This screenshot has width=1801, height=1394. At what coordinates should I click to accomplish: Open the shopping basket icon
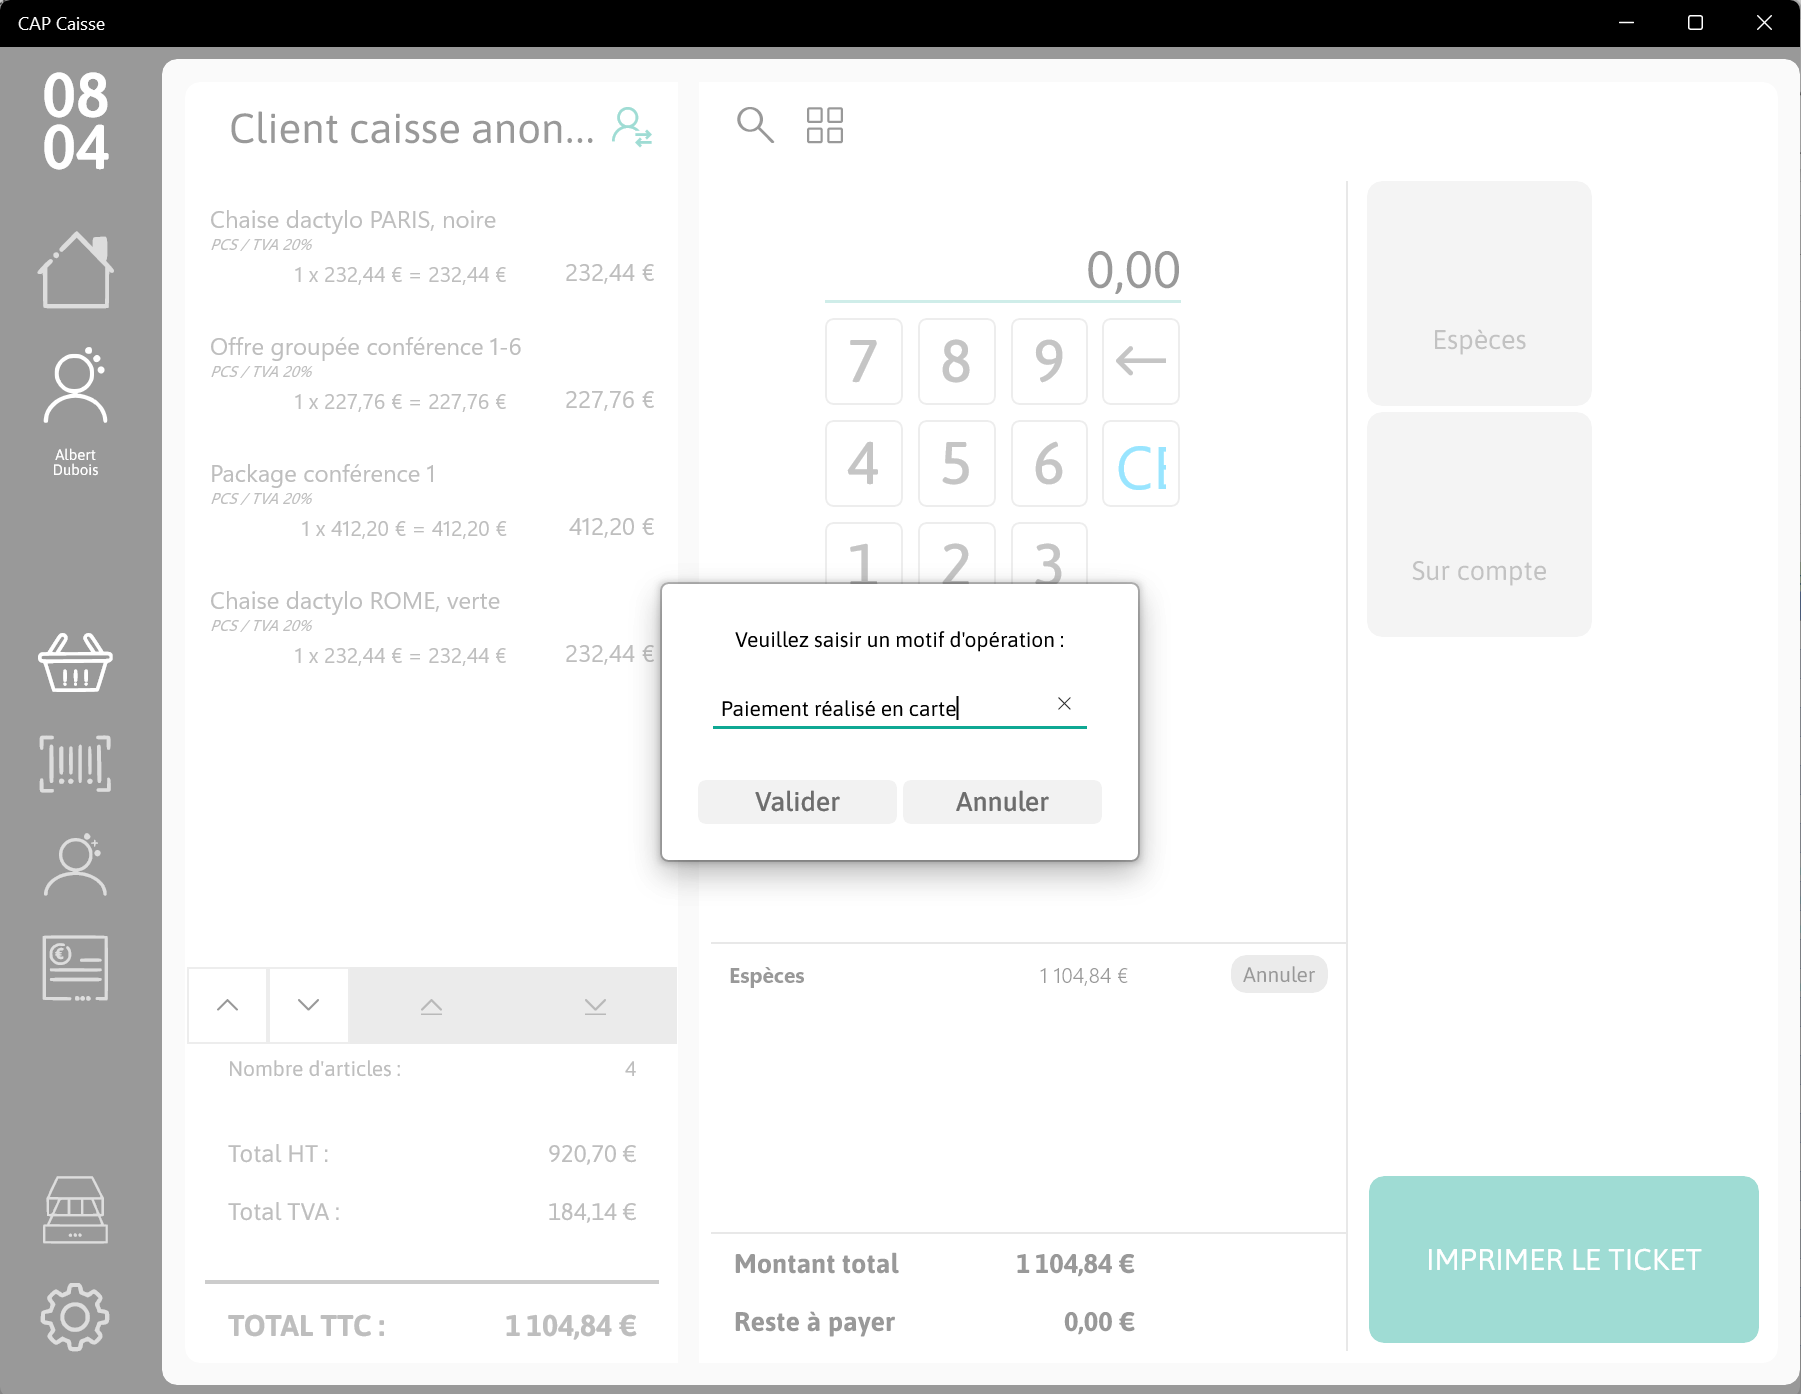tap(76, 662)
